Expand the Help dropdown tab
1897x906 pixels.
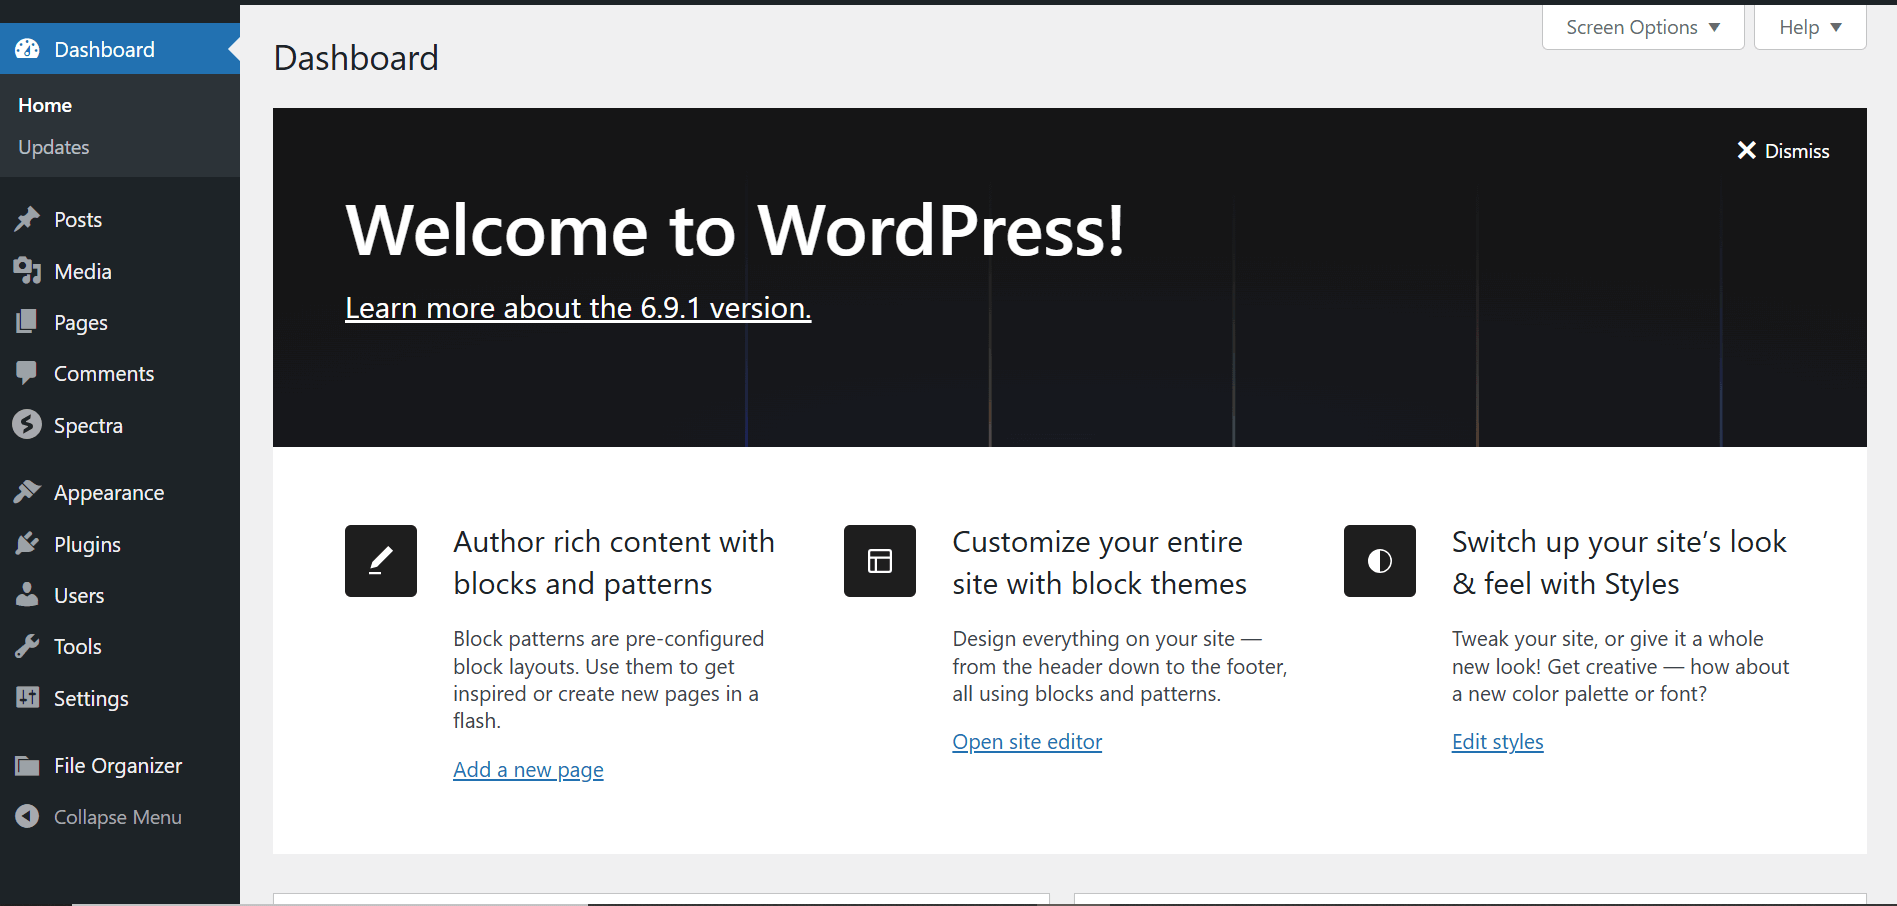(1810, 27)
